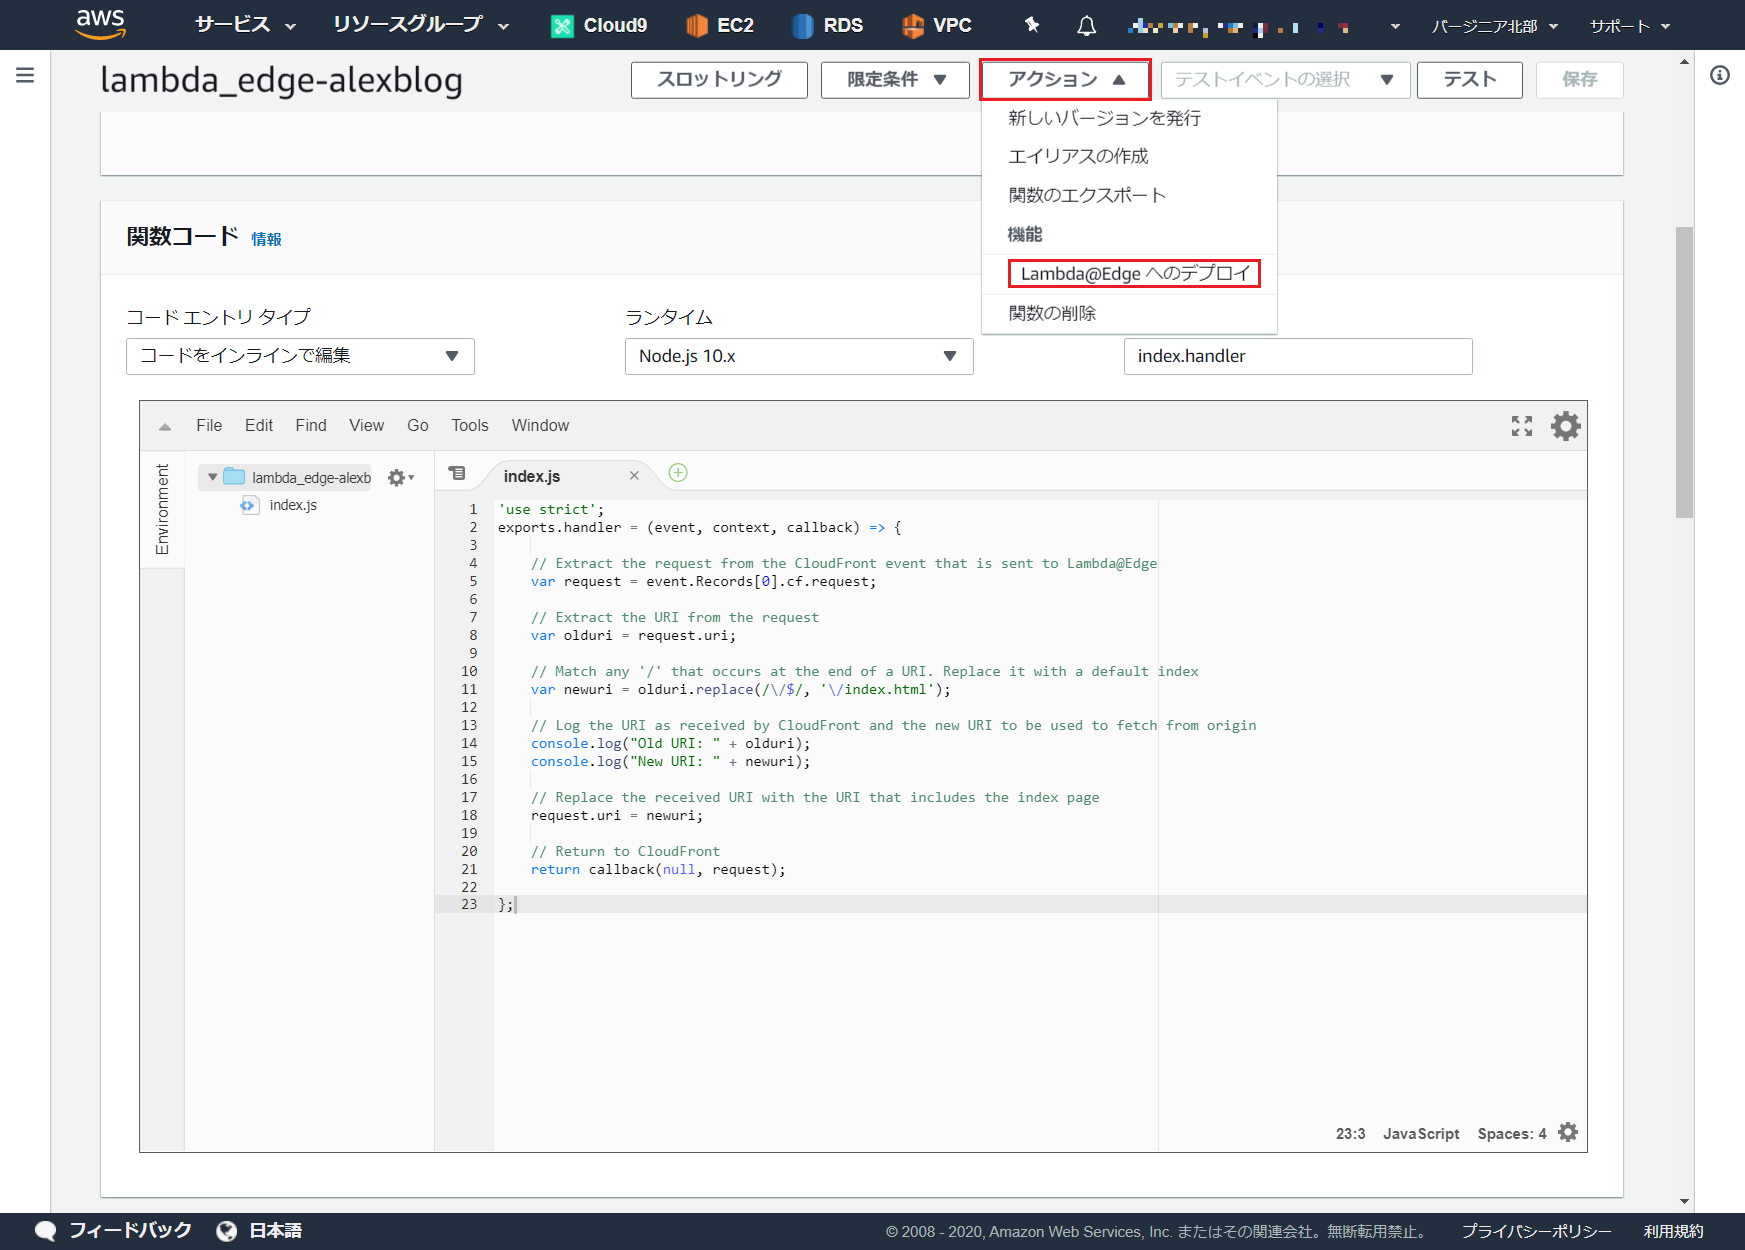Select Lambda@Edge deploy menu item
Screen dimensions: 1745x1250
1134,273
